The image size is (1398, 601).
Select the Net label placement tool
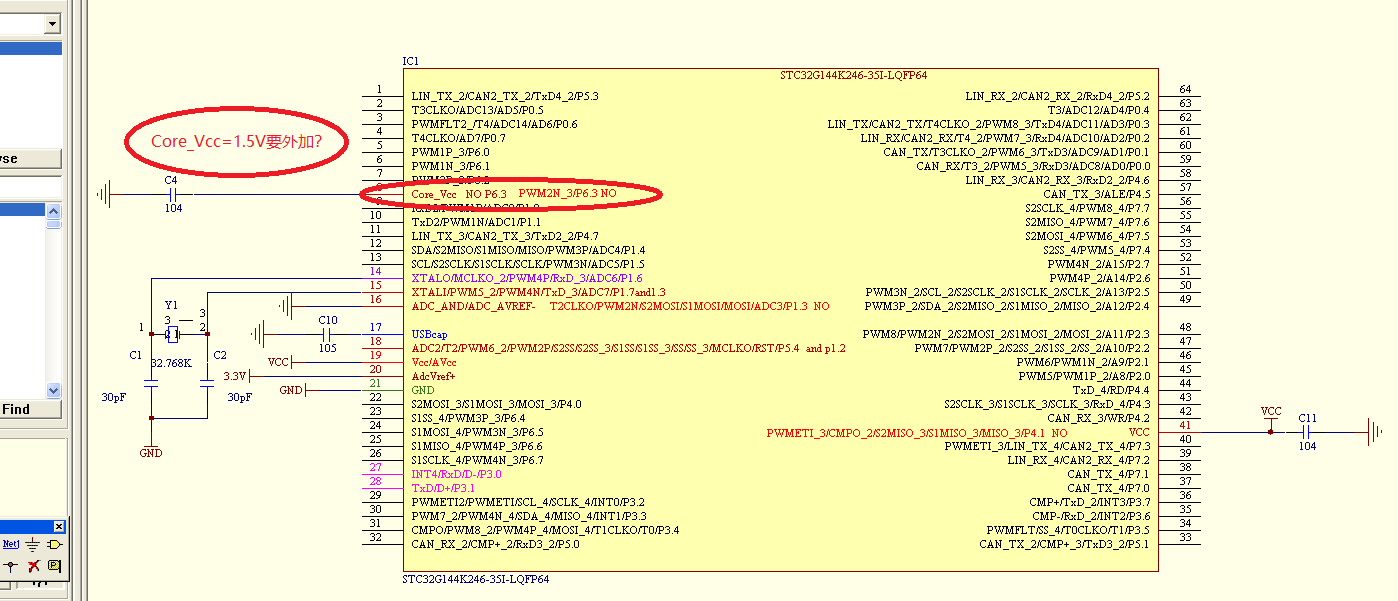point(11,544)
